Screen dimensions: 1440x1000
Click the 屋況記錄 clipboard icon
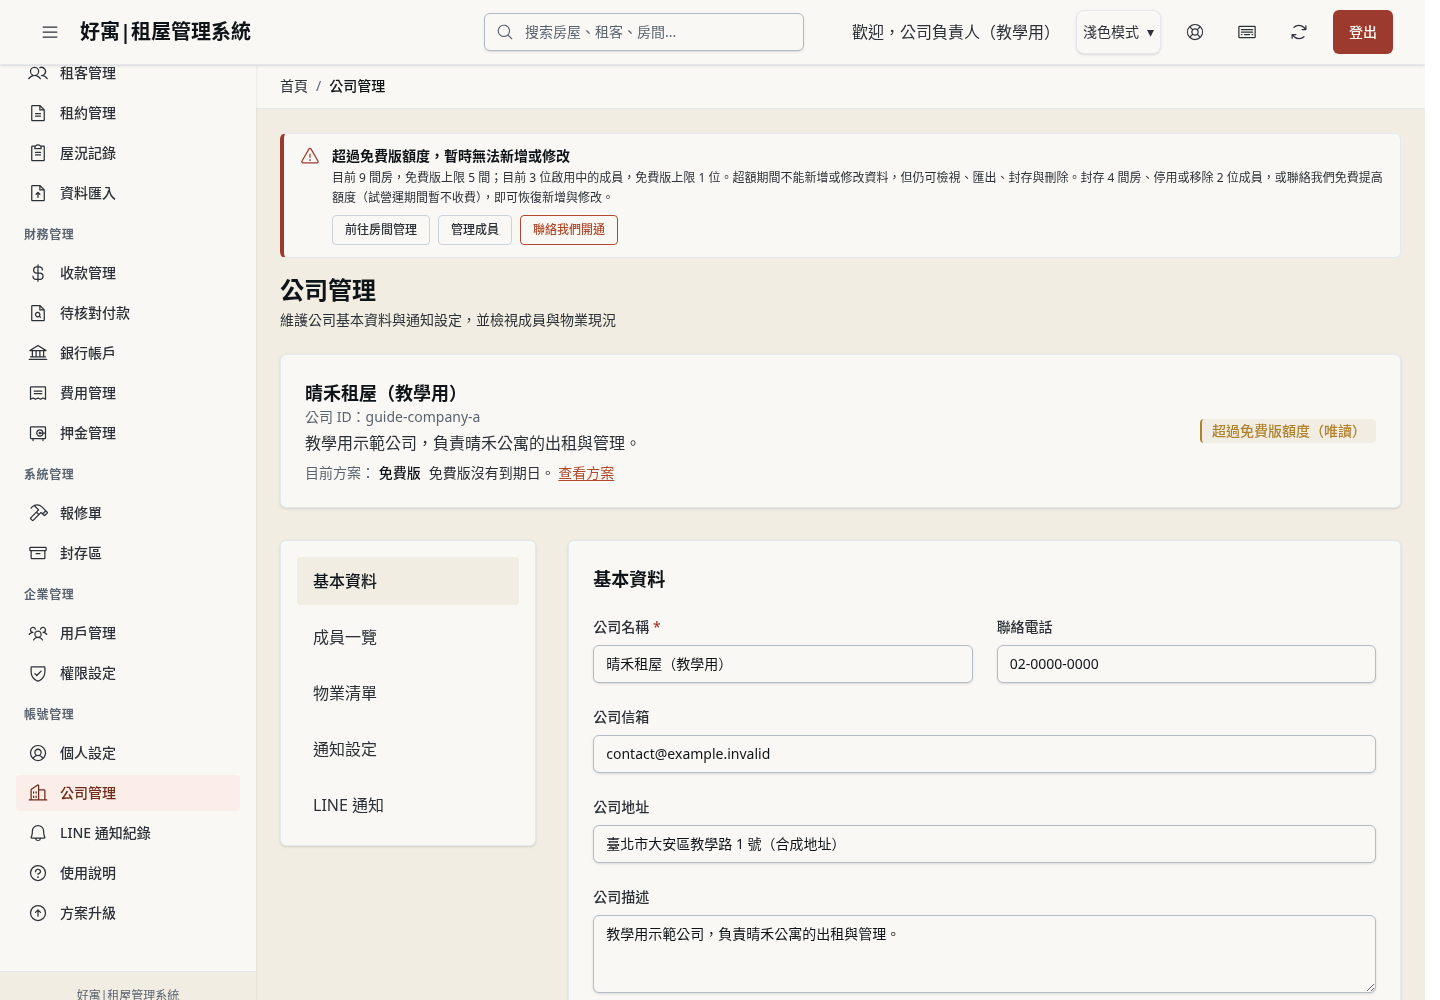[x=38, y=153]
